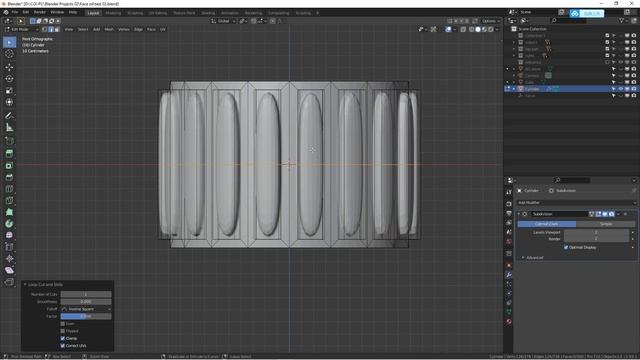The width and height of the screenshot is (640, 360).
Task: Select the Select Box tool
Action: [x=9, y=42]
